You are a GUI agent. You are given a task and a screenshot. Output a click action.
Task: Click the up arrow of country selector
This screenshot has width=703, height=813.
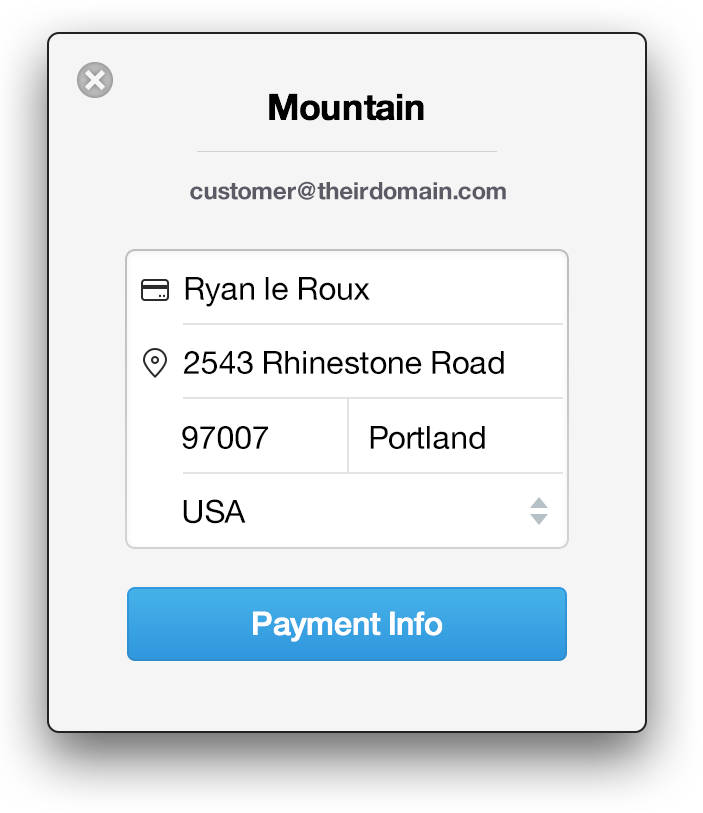pyautogui.click(x=539, y=503)
